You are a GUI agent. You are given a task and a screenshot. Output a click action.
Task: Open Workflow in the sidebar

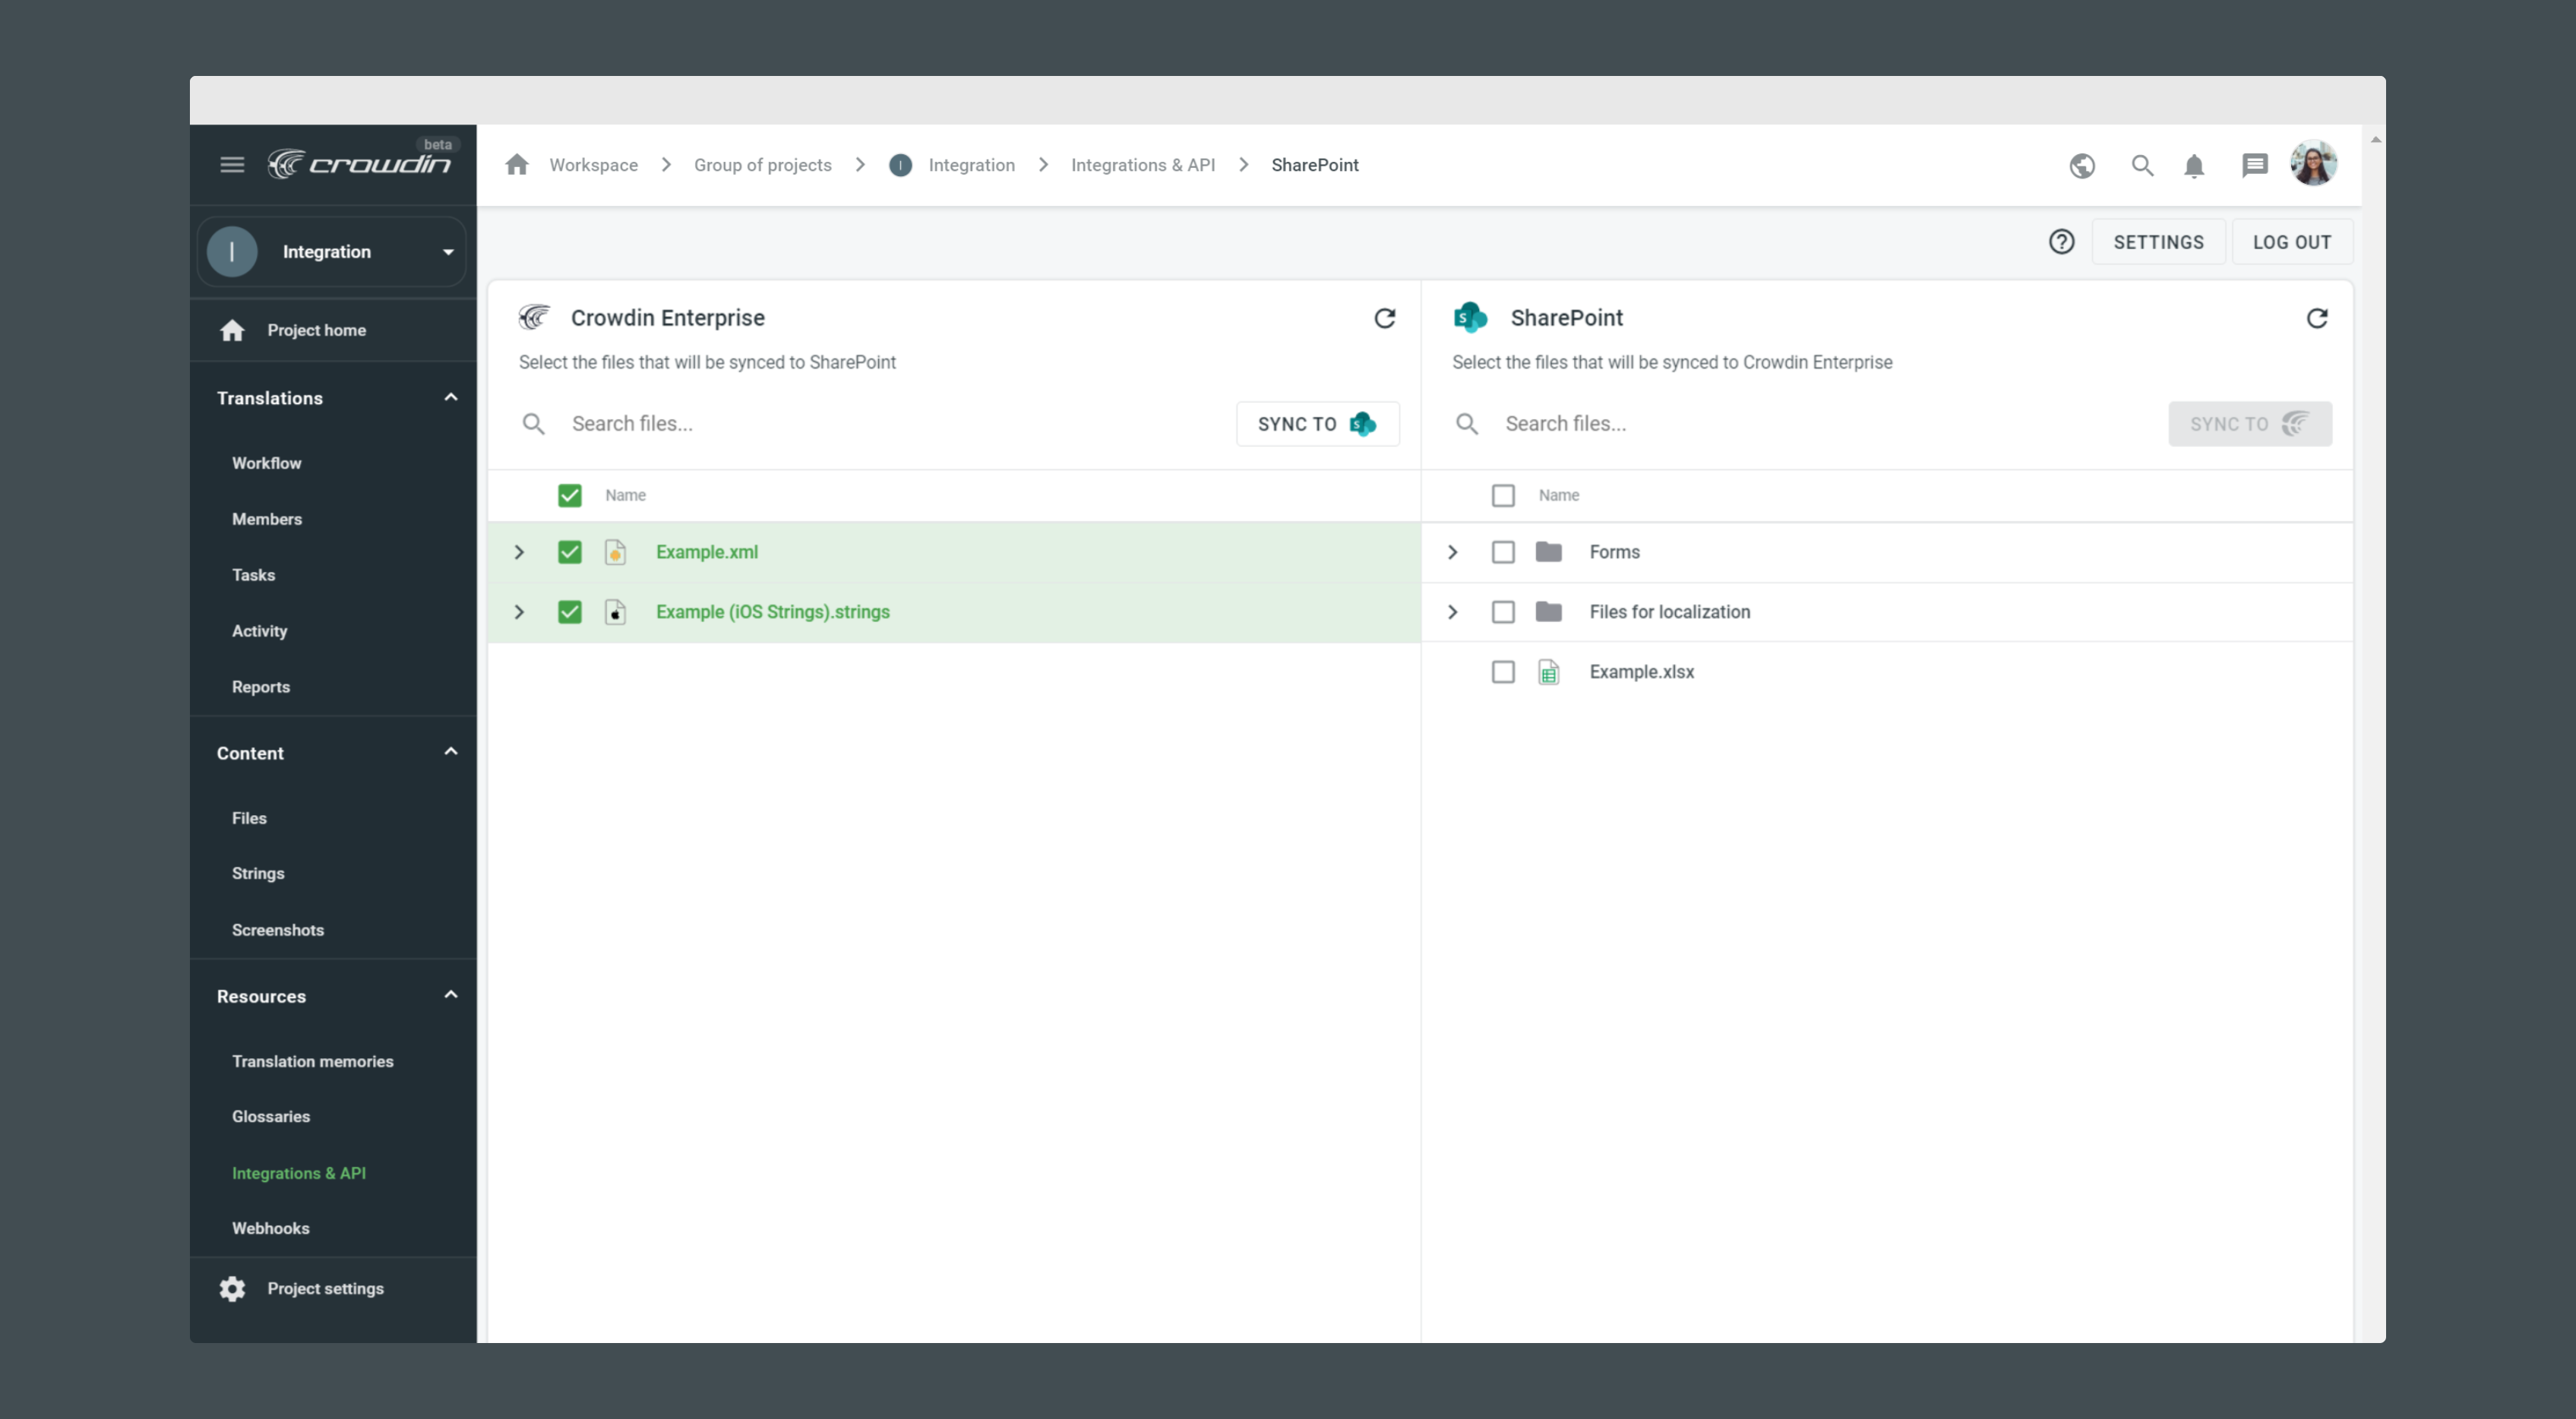[266, 463]
